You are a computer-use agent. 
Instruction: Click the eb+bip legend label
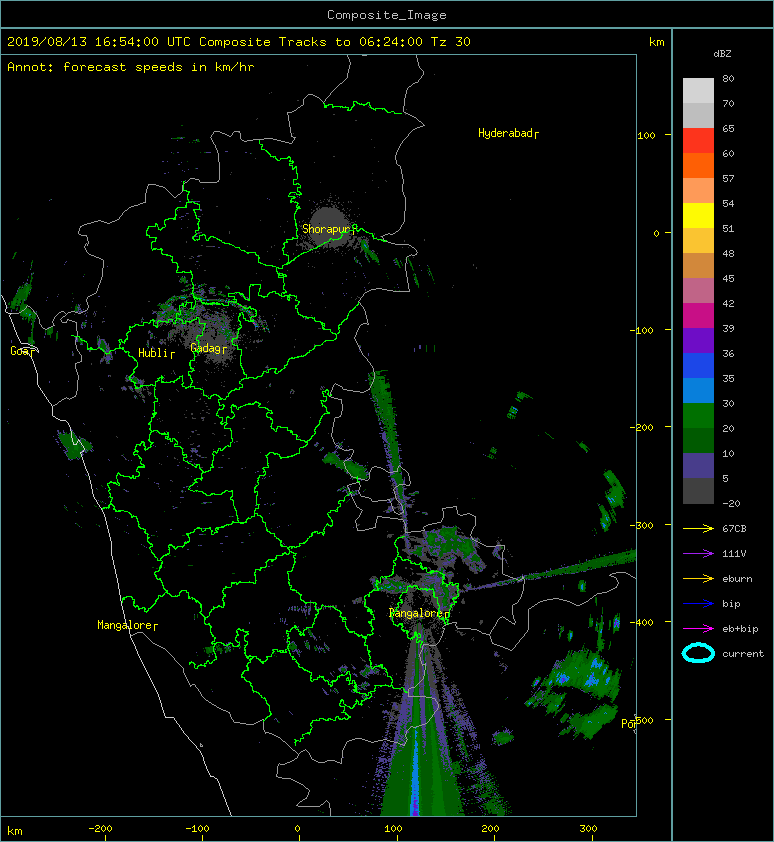click(x=740, y=629)
